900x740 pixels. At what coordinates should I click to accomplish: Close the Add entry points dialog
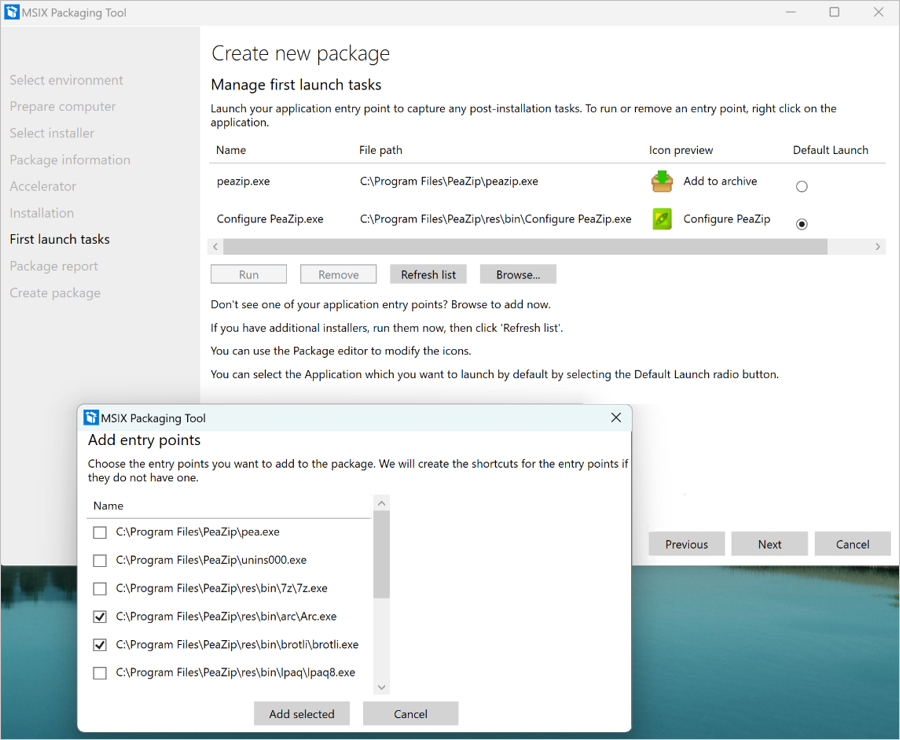pyautogui.click(x=616, y=417)
